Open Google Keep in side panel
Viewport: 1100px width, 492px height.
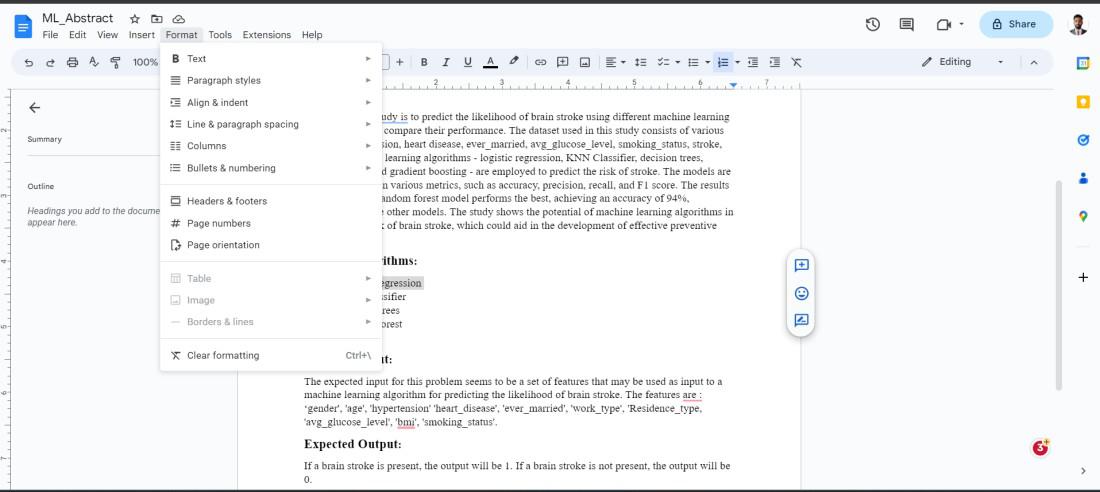click(1083, 102)
